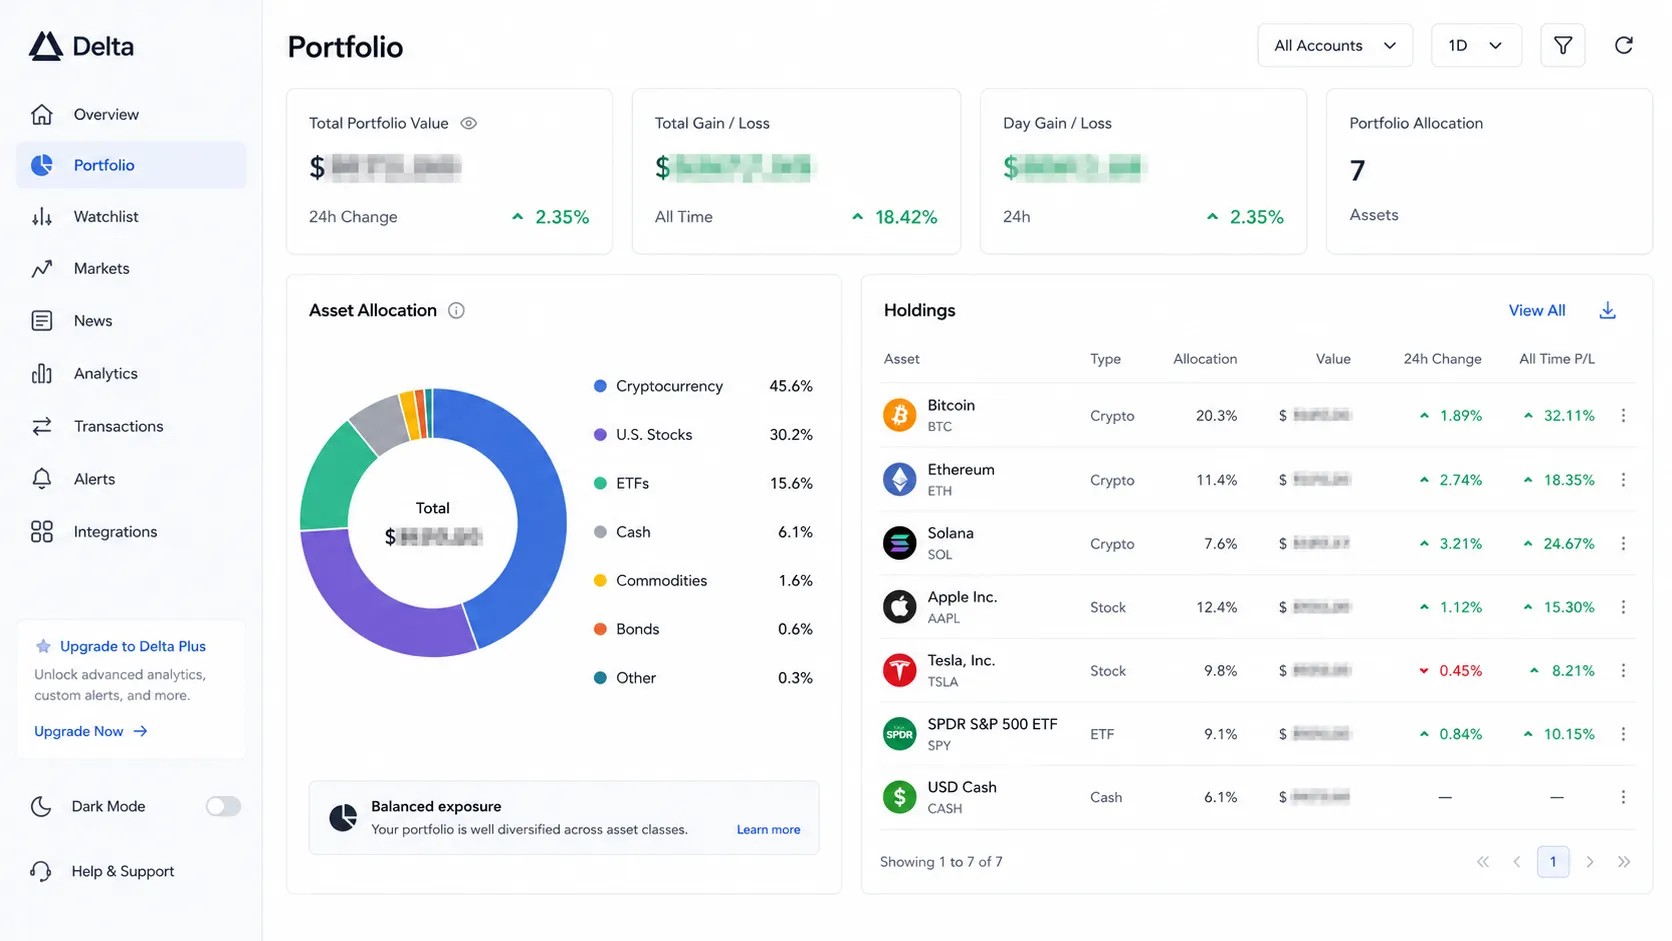Open Markets in the sidebar

tap(131, 269)
